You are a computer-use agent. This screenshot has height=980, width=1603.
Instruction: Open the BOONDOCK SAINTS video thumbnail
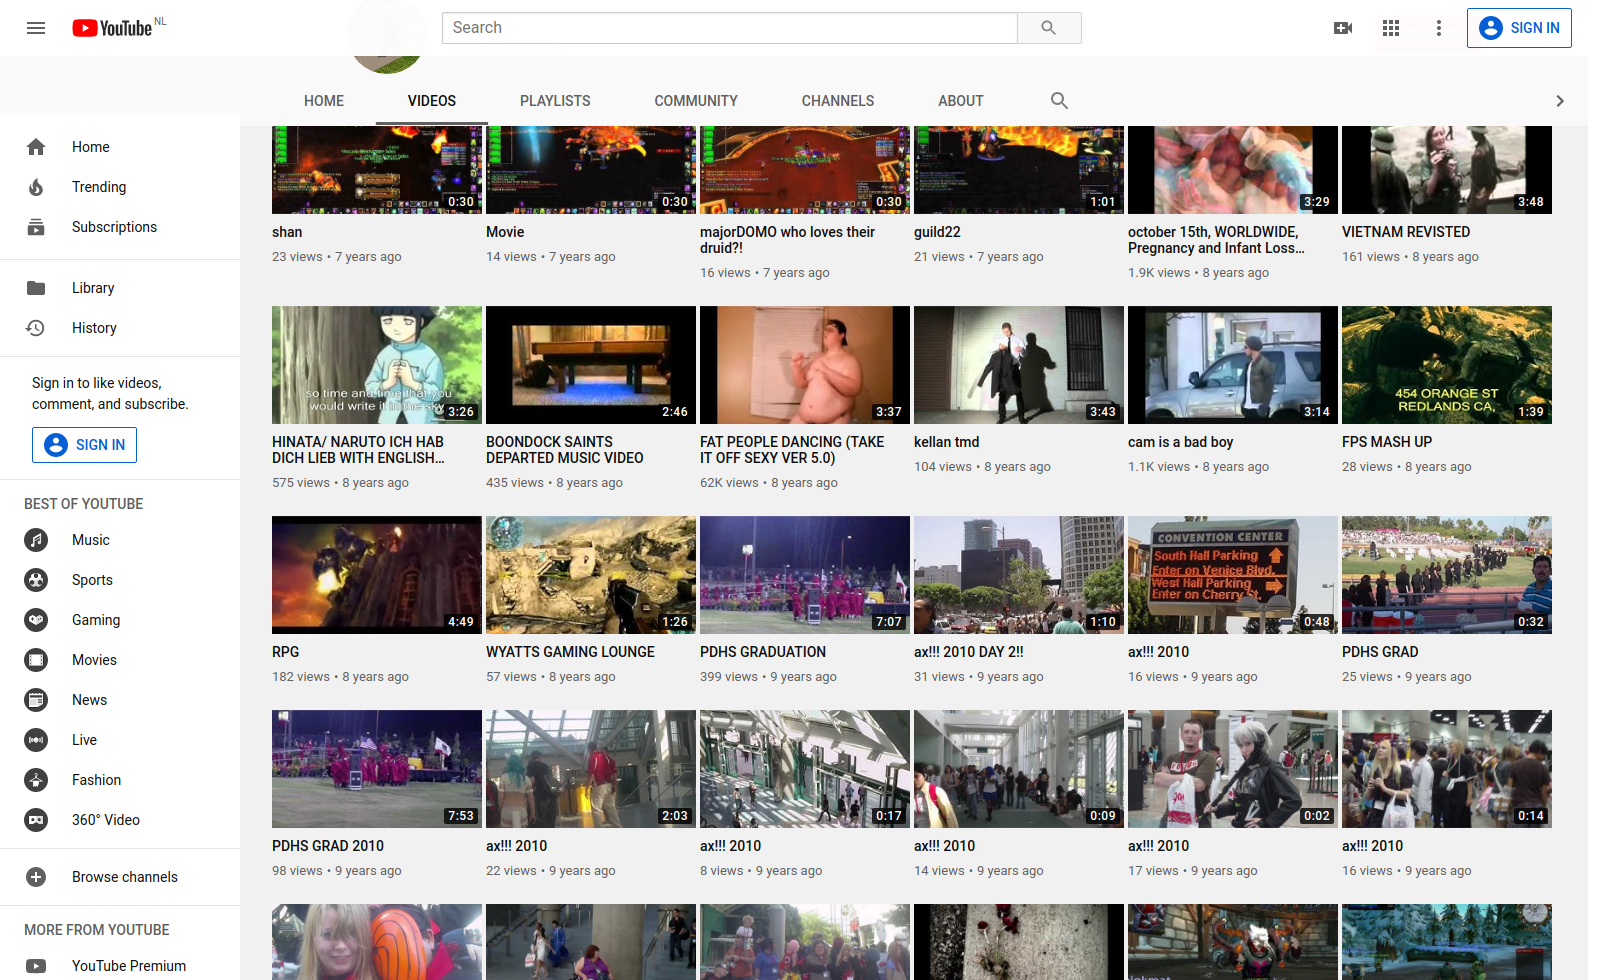coord(591,365)
